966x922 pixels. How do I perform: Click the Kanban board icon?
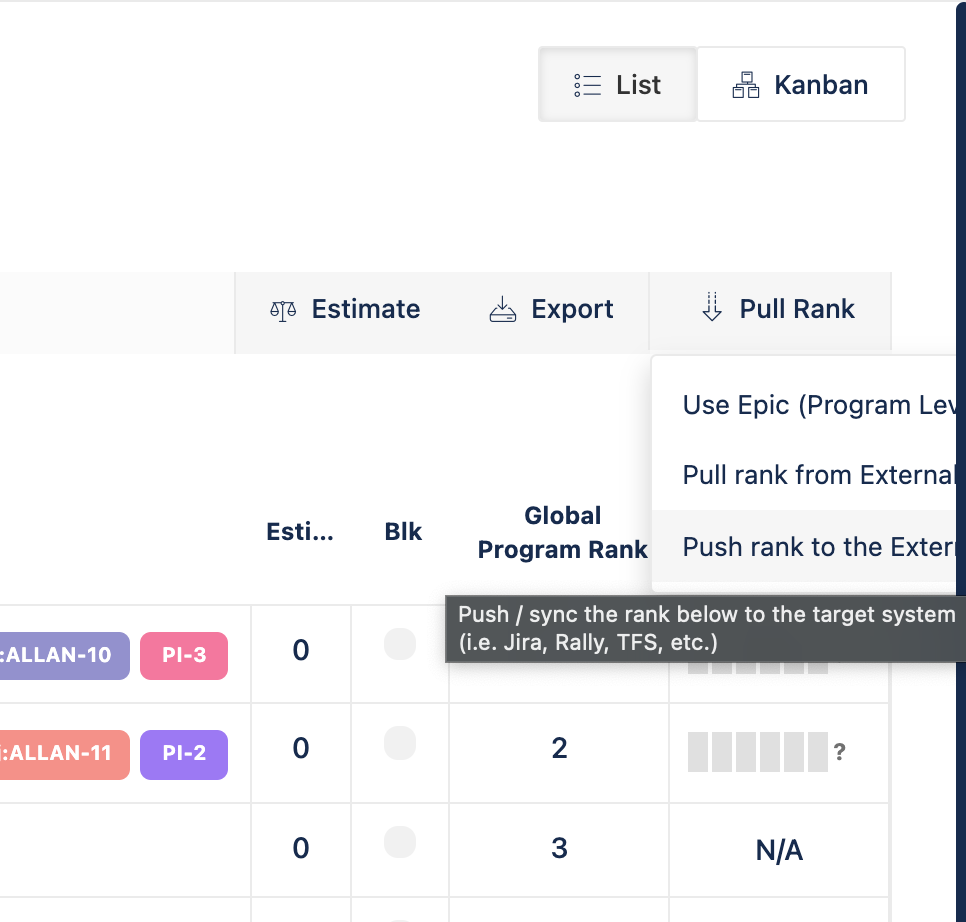point(745,84)
